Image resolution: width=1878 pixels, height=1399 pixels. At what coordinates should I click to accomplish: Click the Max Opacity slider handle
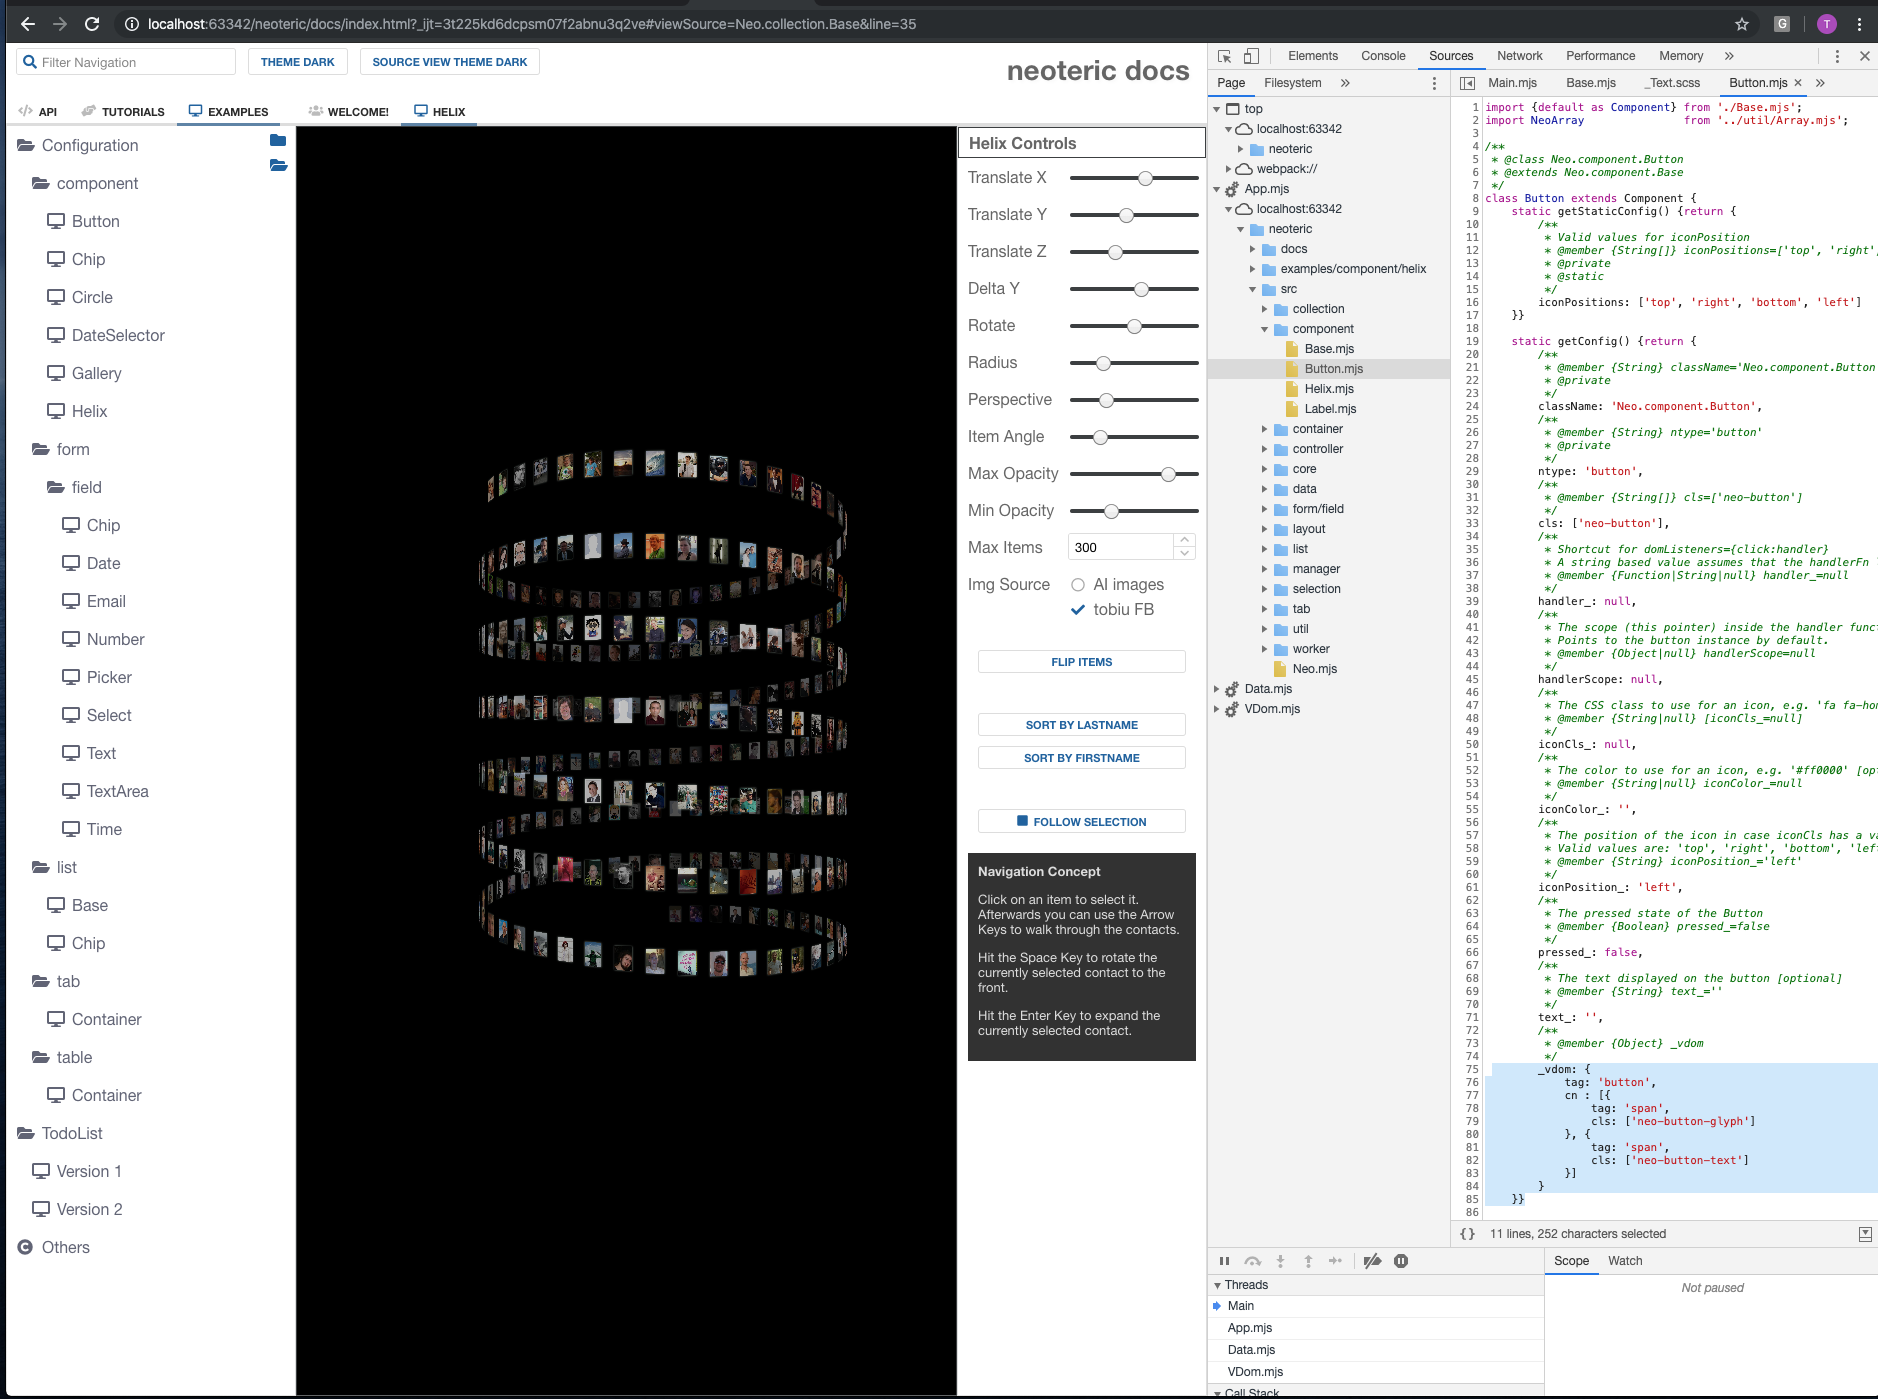[1168, 474]
